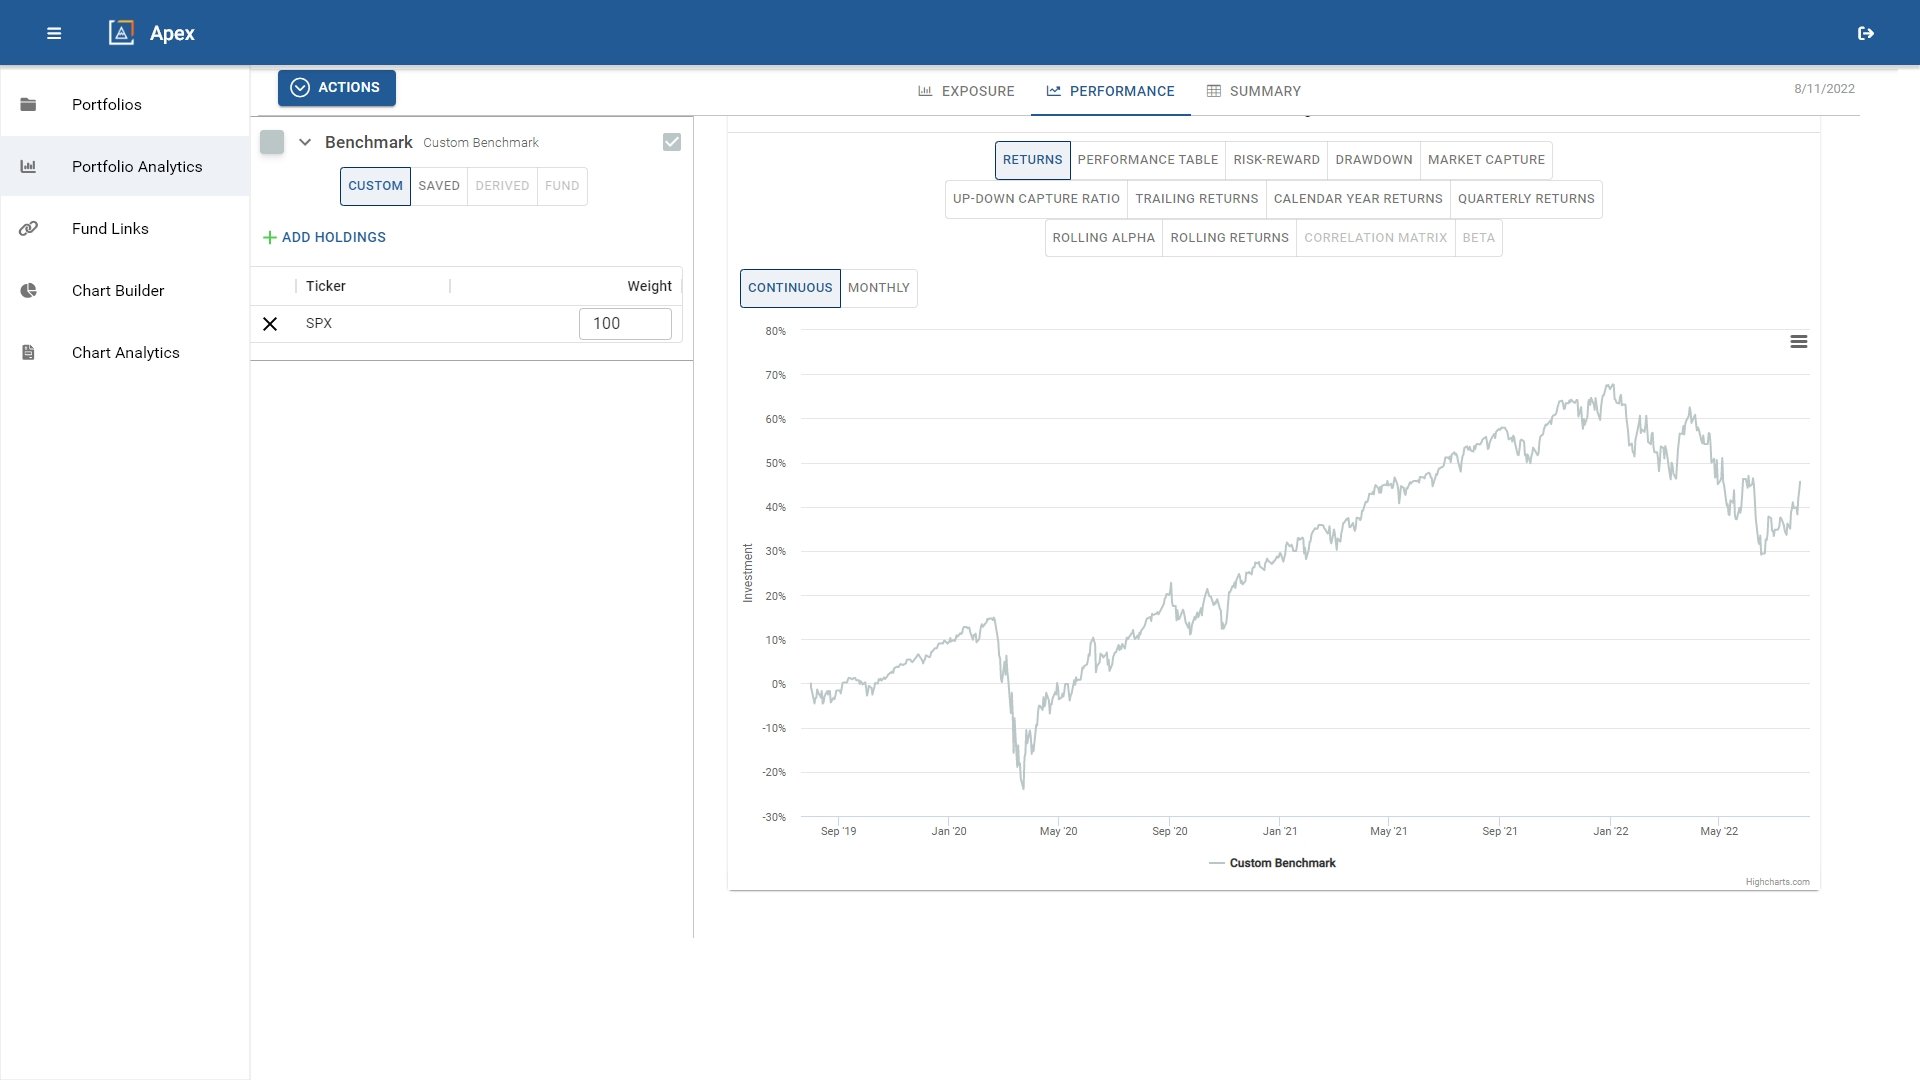This screenshot has width=1920, height=1080.
Task: Click the Apex logo icon
Action: click(x=121, y=33)
